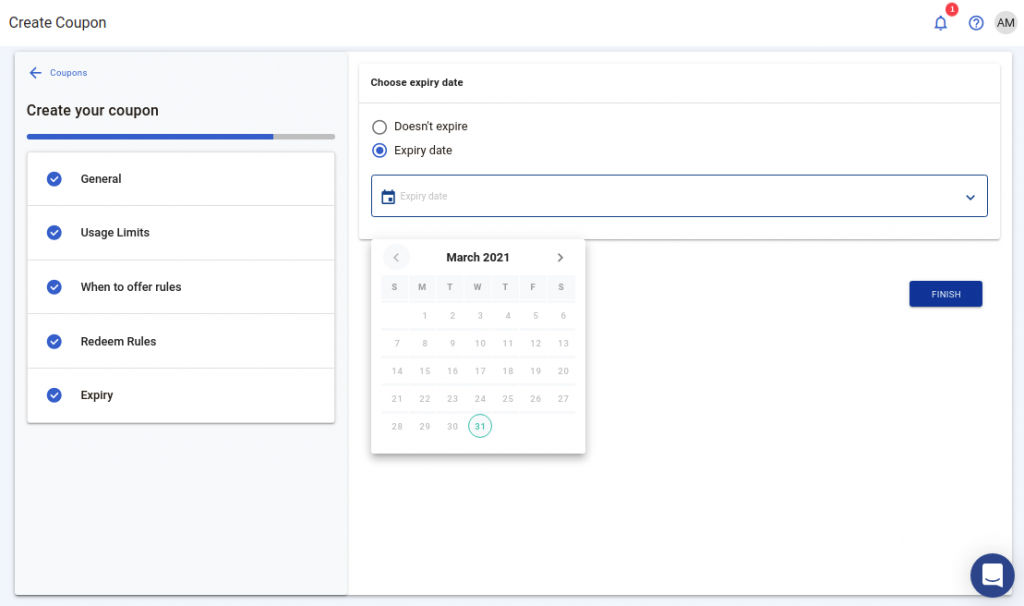Return to the Coupons list link

[69, 72]
